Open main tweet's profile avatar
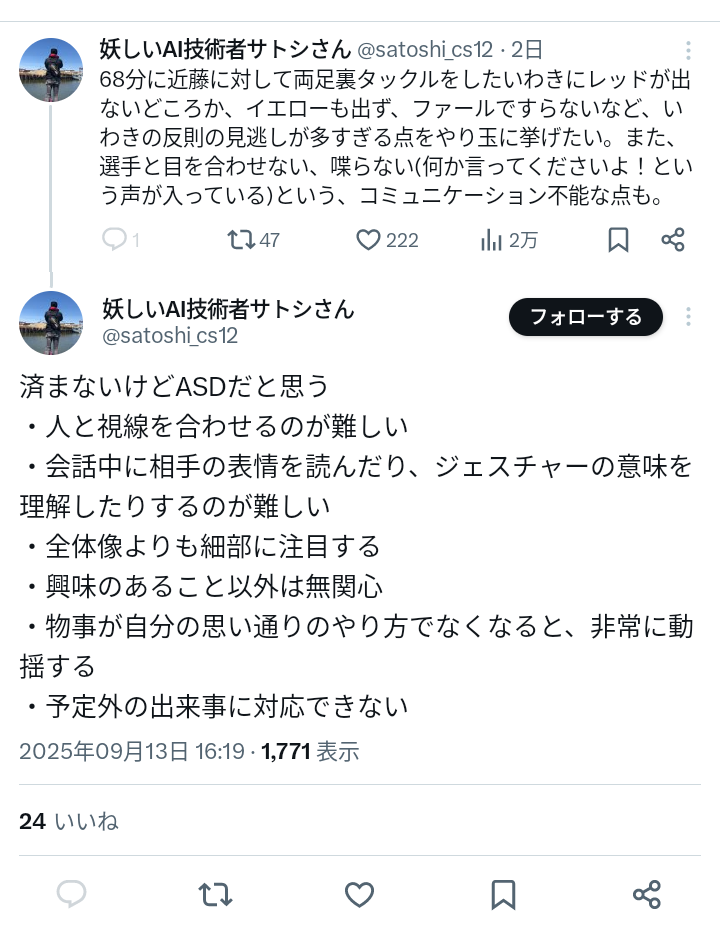Screen dimensions: 720x932 [x=51, y=323]
